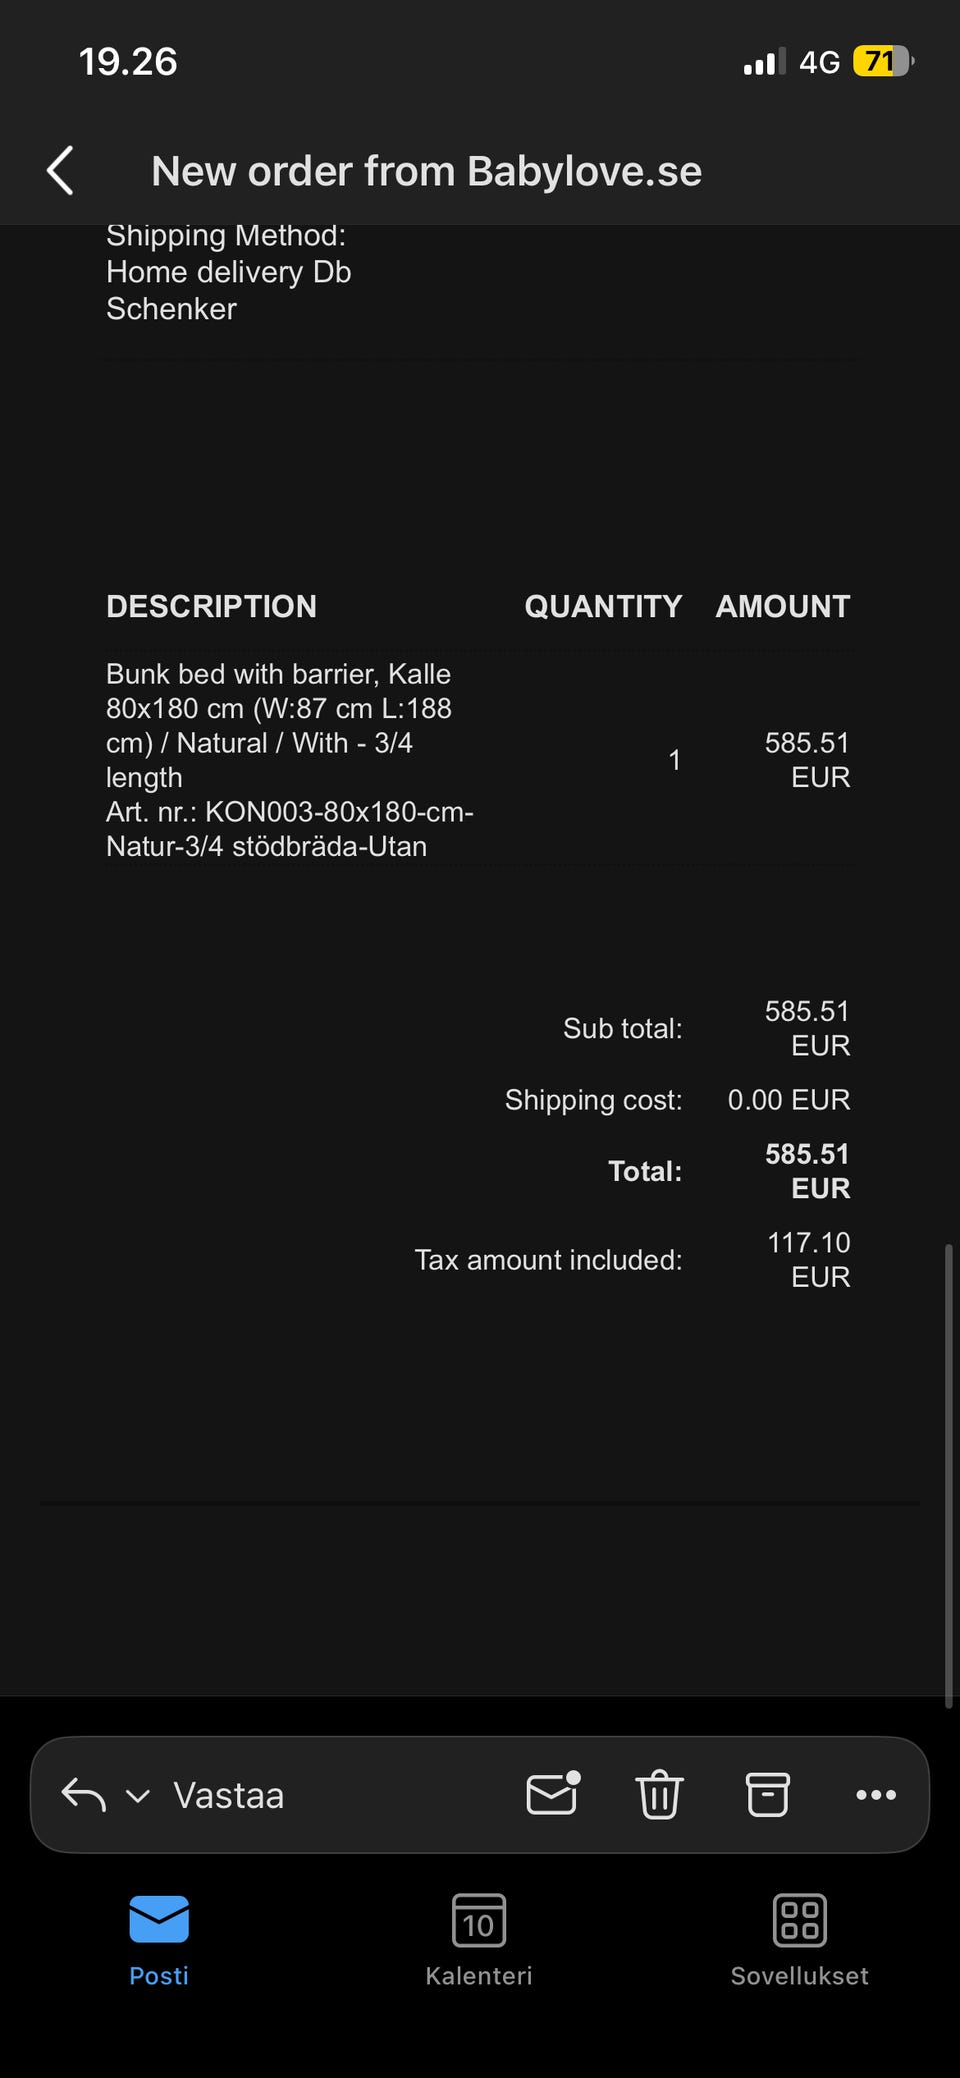Delete the email with trash icon

pyautogui.click(x=660, y=1794)
